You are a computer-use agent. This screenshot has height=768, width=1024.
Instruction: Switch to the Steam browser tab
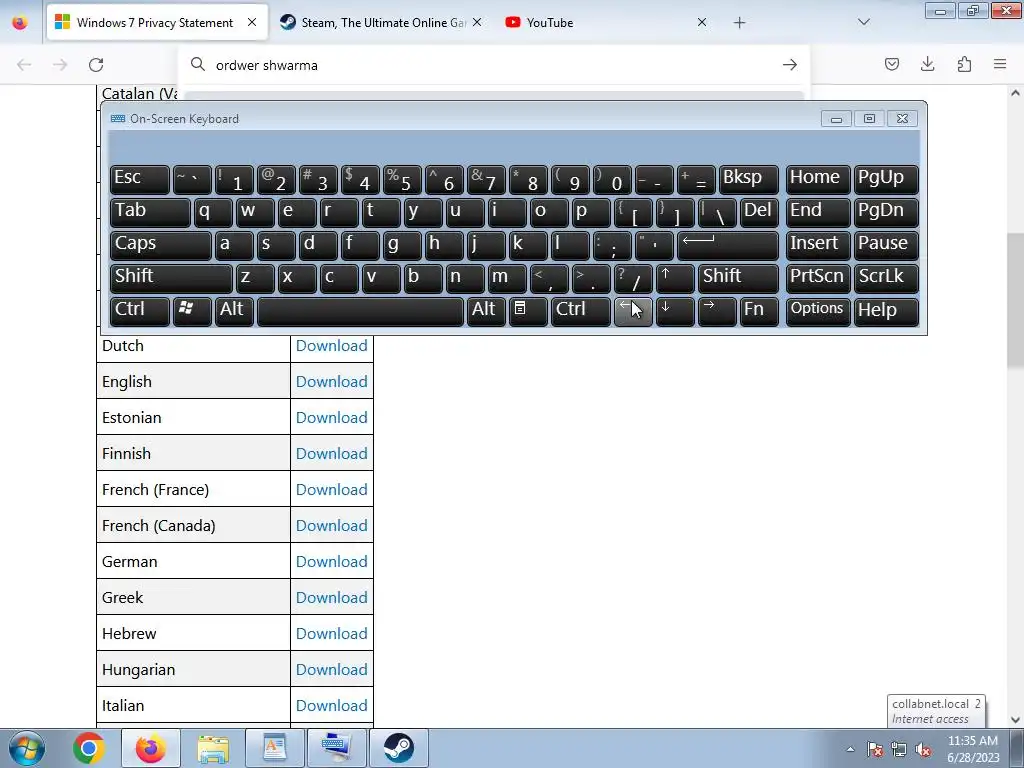pyautogui.click(x=382, y=22)
